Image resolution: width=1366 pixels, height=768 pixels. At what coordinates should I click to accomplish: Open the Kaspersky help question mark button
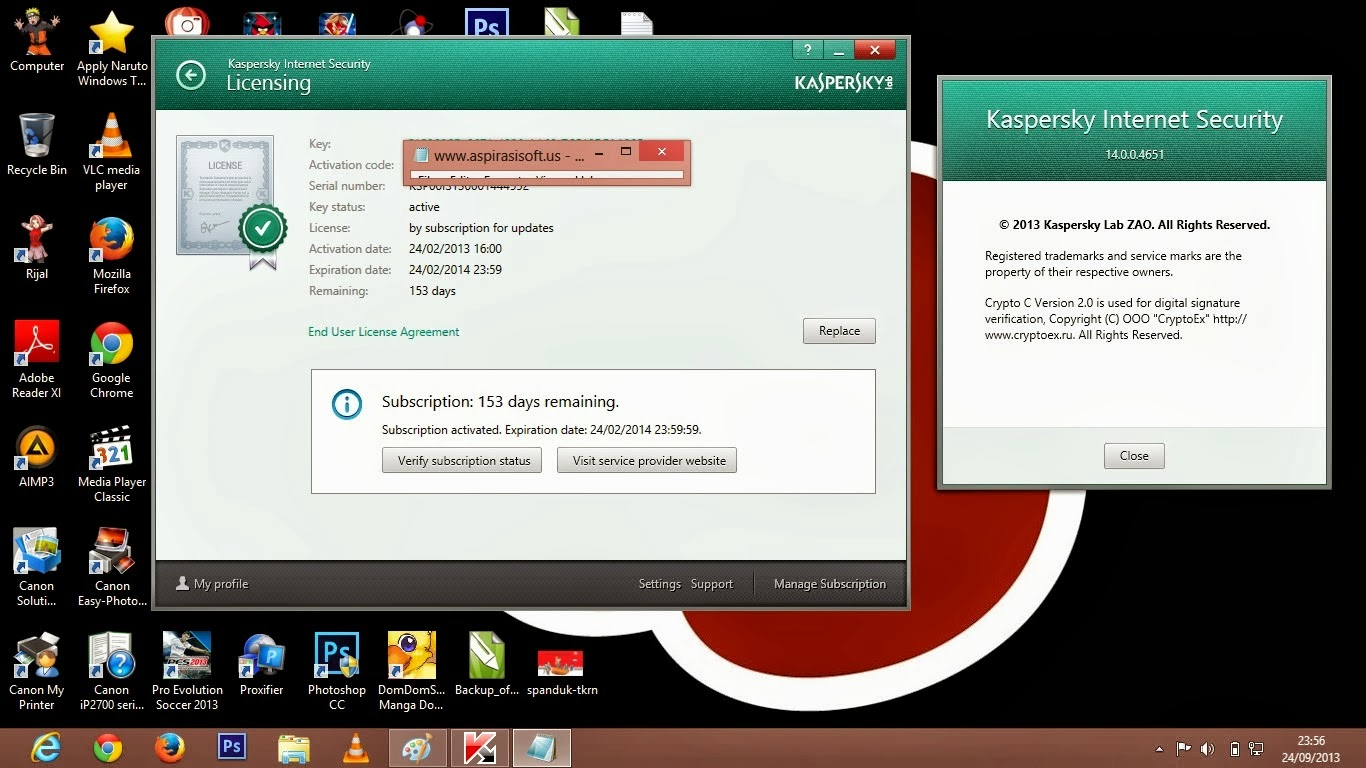(807, 50)
